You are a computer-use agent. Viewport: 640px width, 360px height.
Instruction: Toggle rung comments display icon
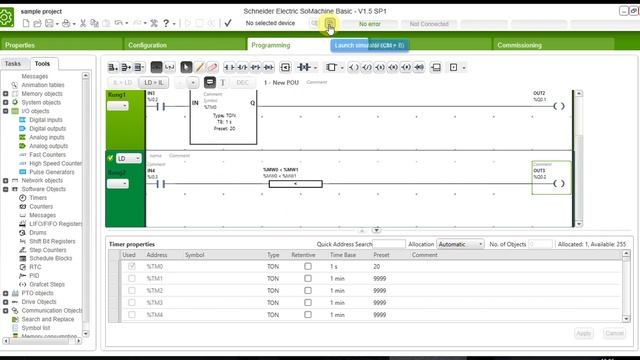pos(210,82)
